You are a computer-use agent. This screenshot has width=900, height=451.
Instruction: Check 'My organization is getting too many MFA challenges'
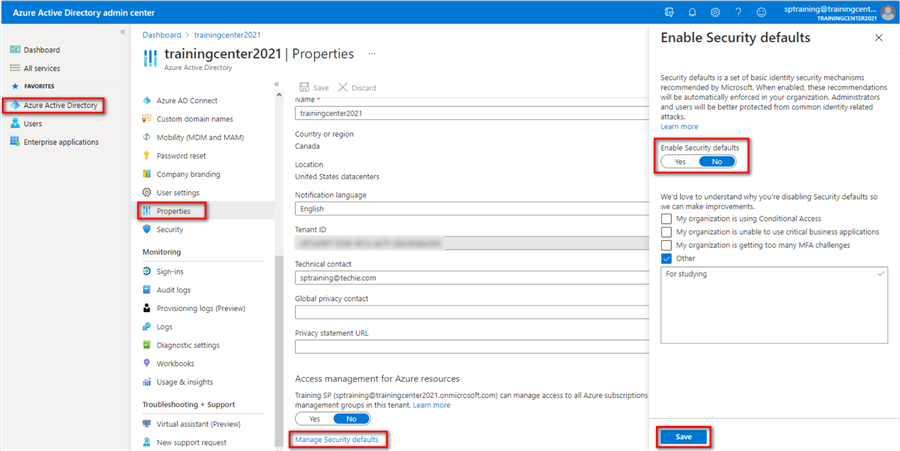[x=667, y=244]
